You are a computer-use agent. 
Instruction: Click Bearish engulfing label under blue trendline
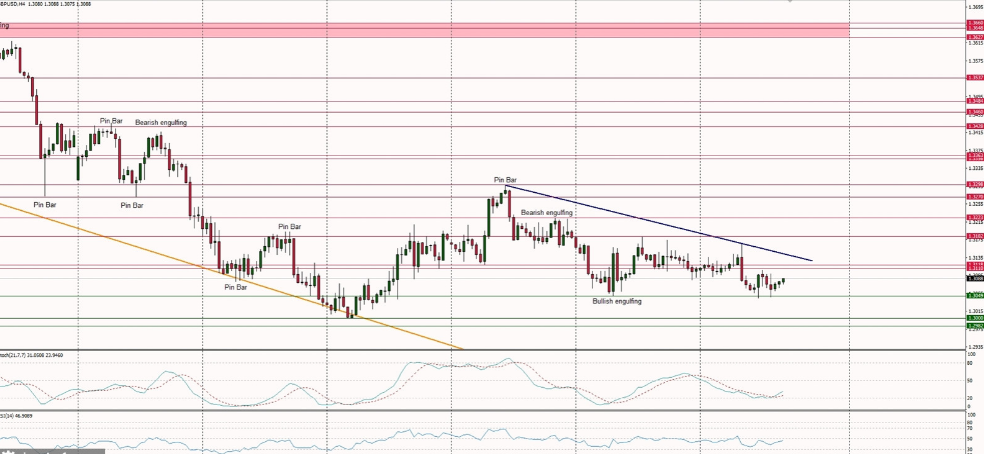click(x=546, y=212)
